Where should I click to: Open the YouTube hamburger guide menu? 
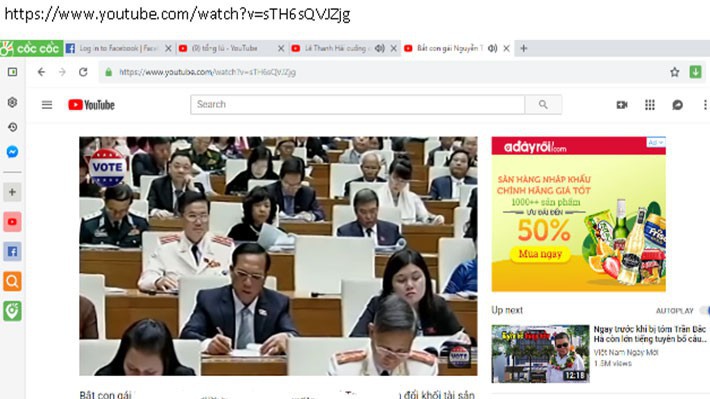pos(47,105)
